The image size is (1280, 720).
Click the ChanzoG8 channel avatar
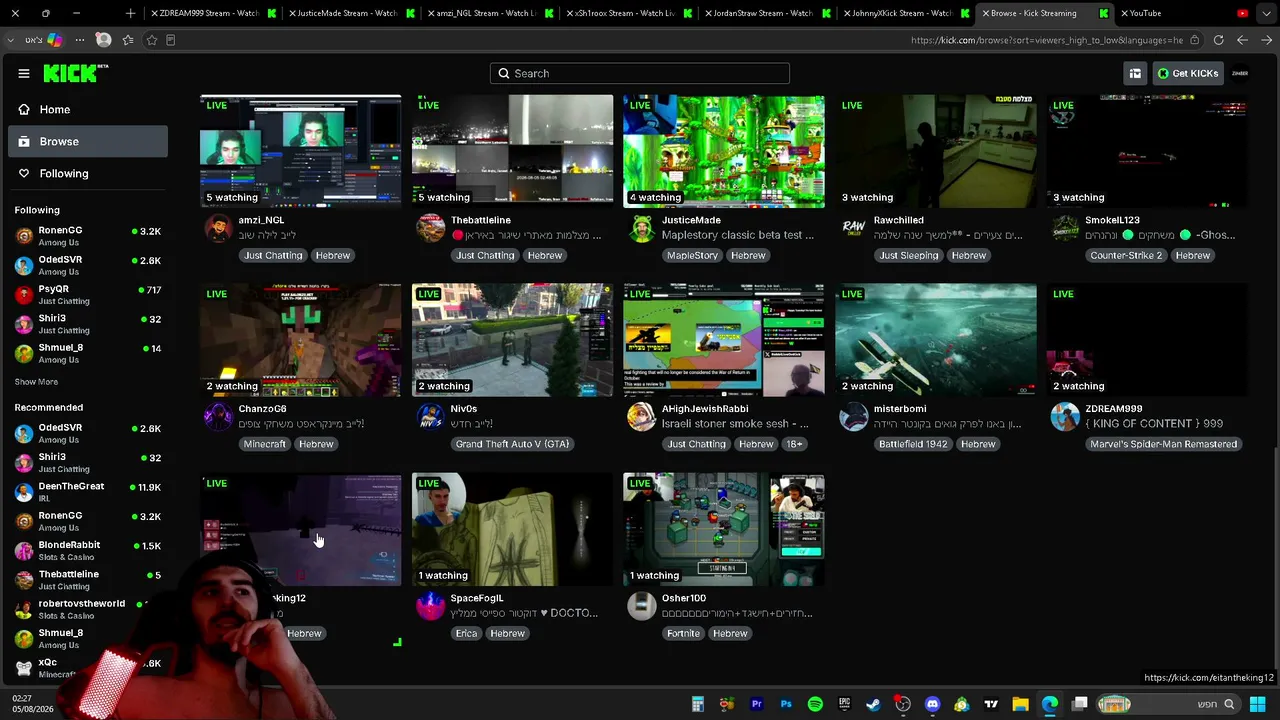218,417
